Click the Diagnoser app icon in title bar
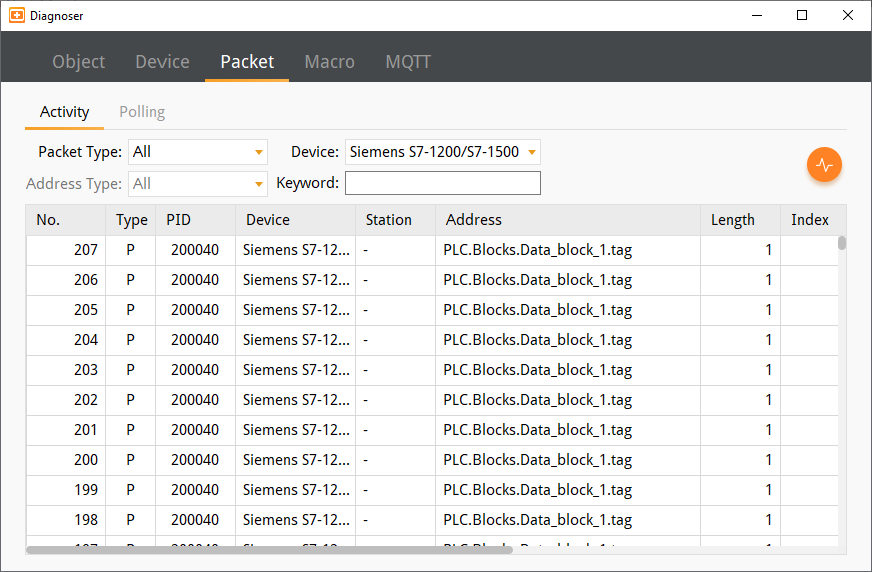Viewport: 872px width, 572px height. (16, 15)
